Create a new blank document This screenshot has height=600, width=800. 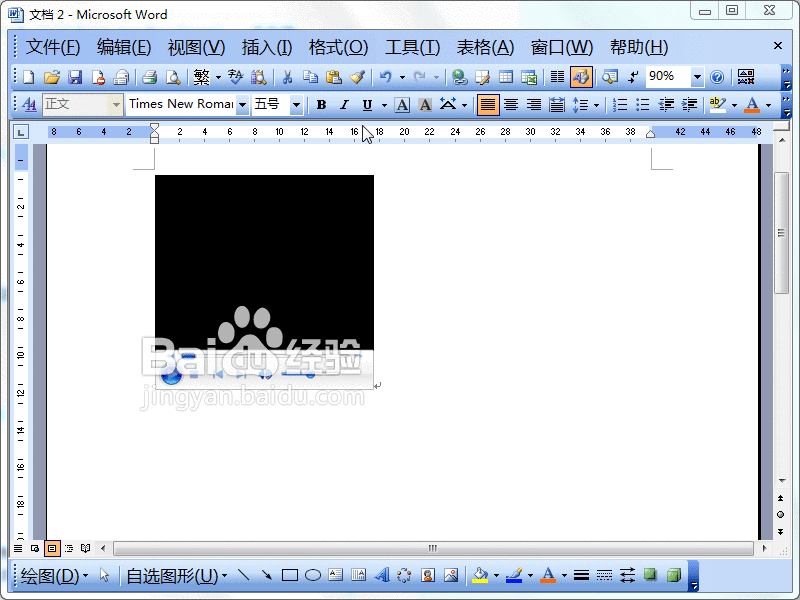(29, 77)
